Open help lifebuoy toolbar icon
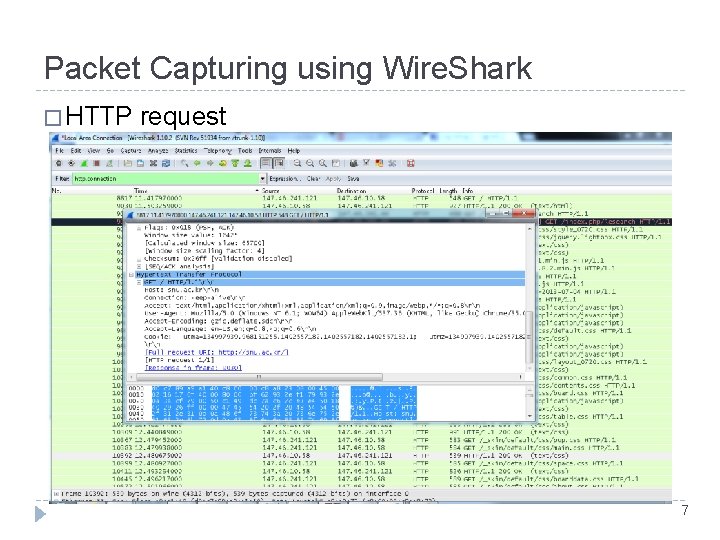This screenshot has height=540, width=720. click(411, 163)
